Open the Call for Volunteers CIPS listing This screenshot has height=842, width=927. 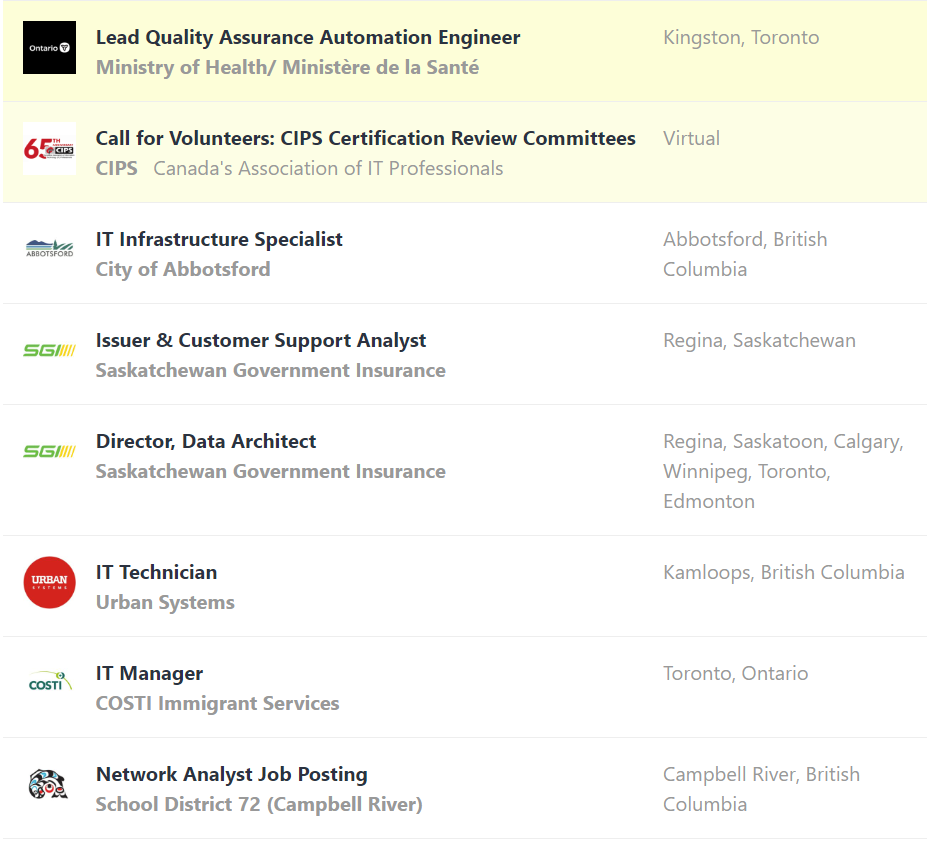point(365,139)
